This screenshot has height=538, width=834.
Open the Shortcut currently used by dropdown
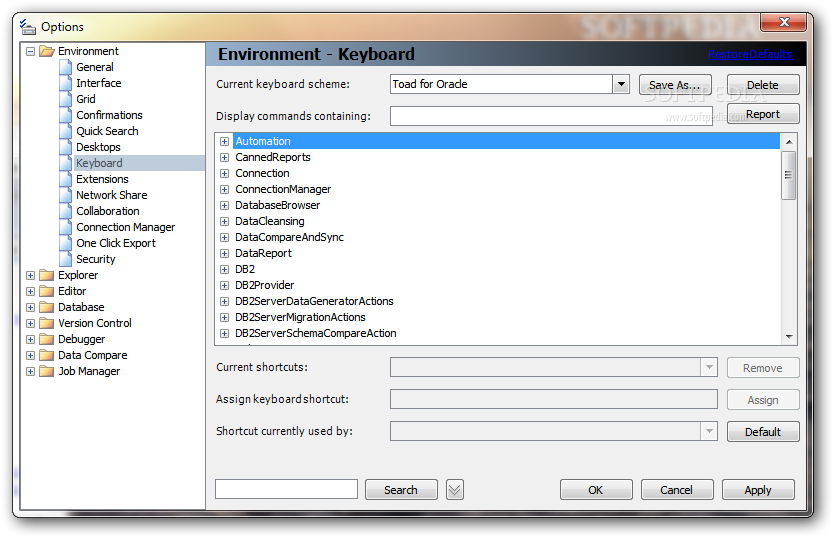click(709, 431)
